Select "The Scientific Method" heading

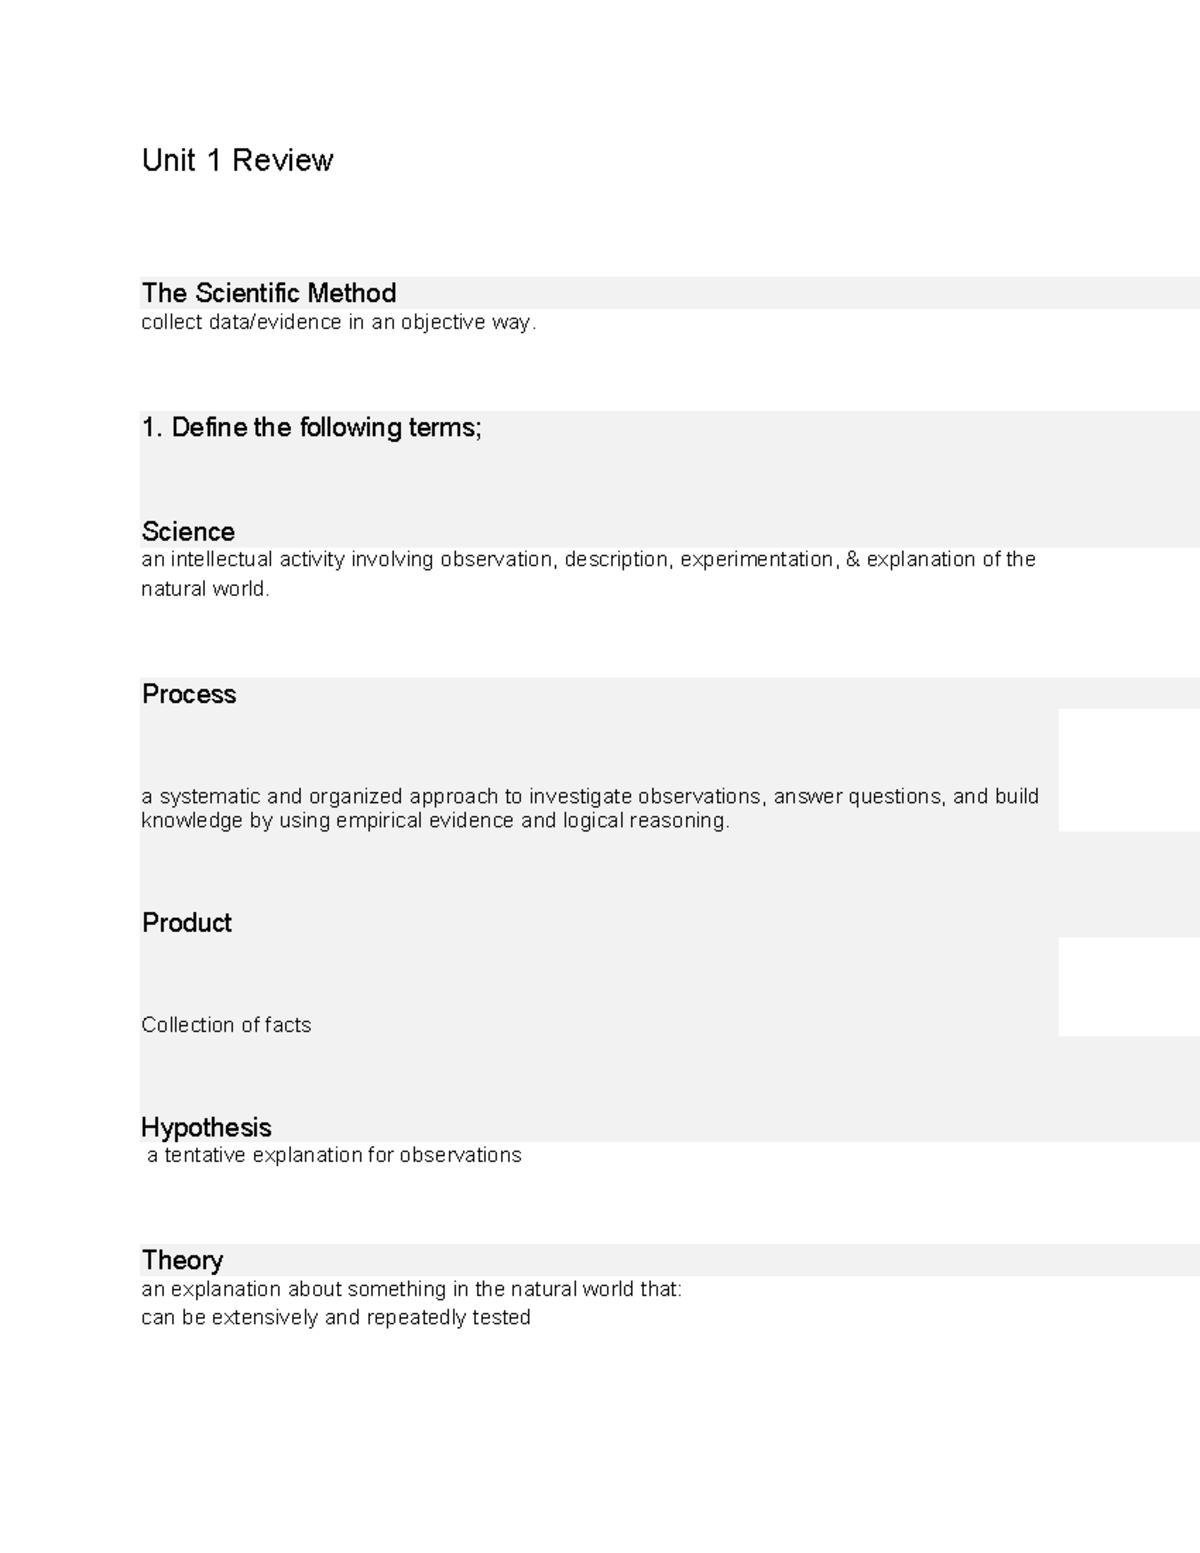[x=269, y=293]
